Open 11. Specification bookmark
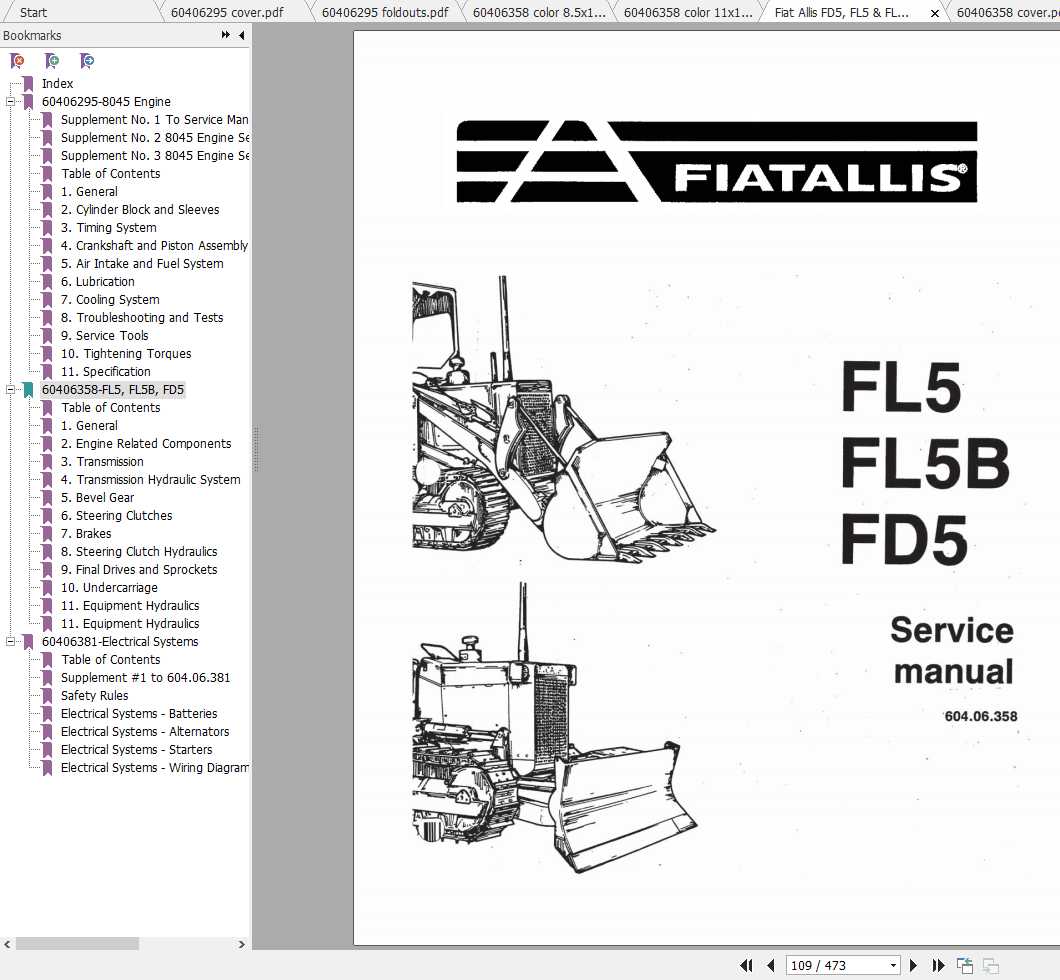Image resolution: width=1060 pixels, height=980 pixels. (x=105, y=372)
